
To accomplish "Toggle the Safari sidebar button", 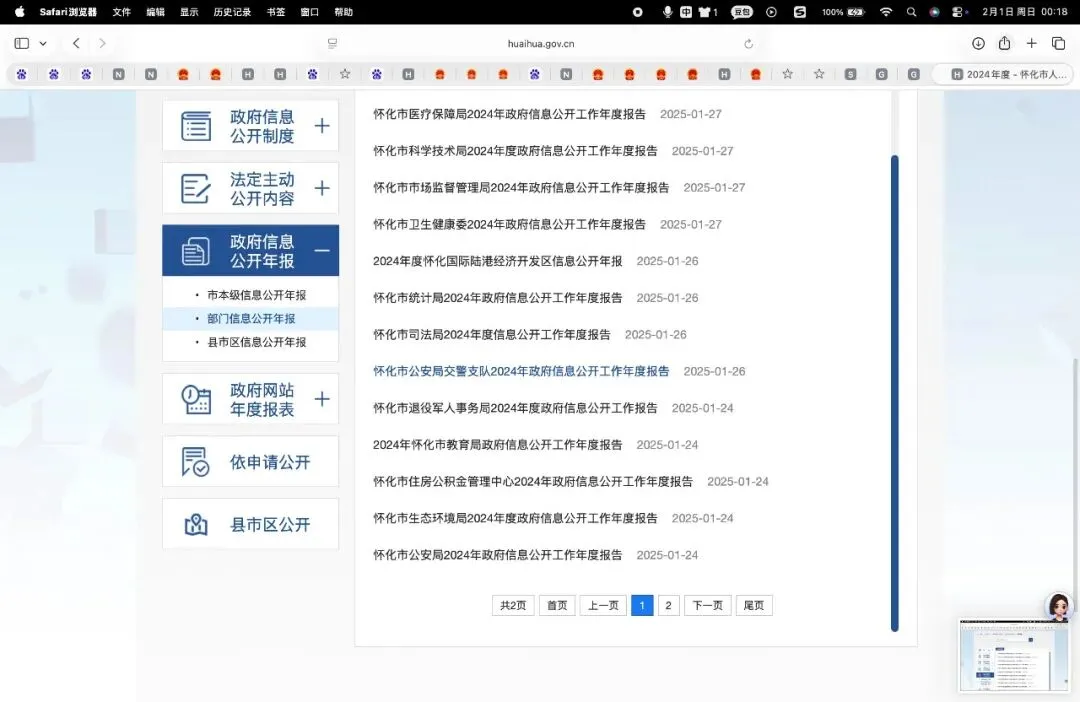I will [x=22, y=43].
